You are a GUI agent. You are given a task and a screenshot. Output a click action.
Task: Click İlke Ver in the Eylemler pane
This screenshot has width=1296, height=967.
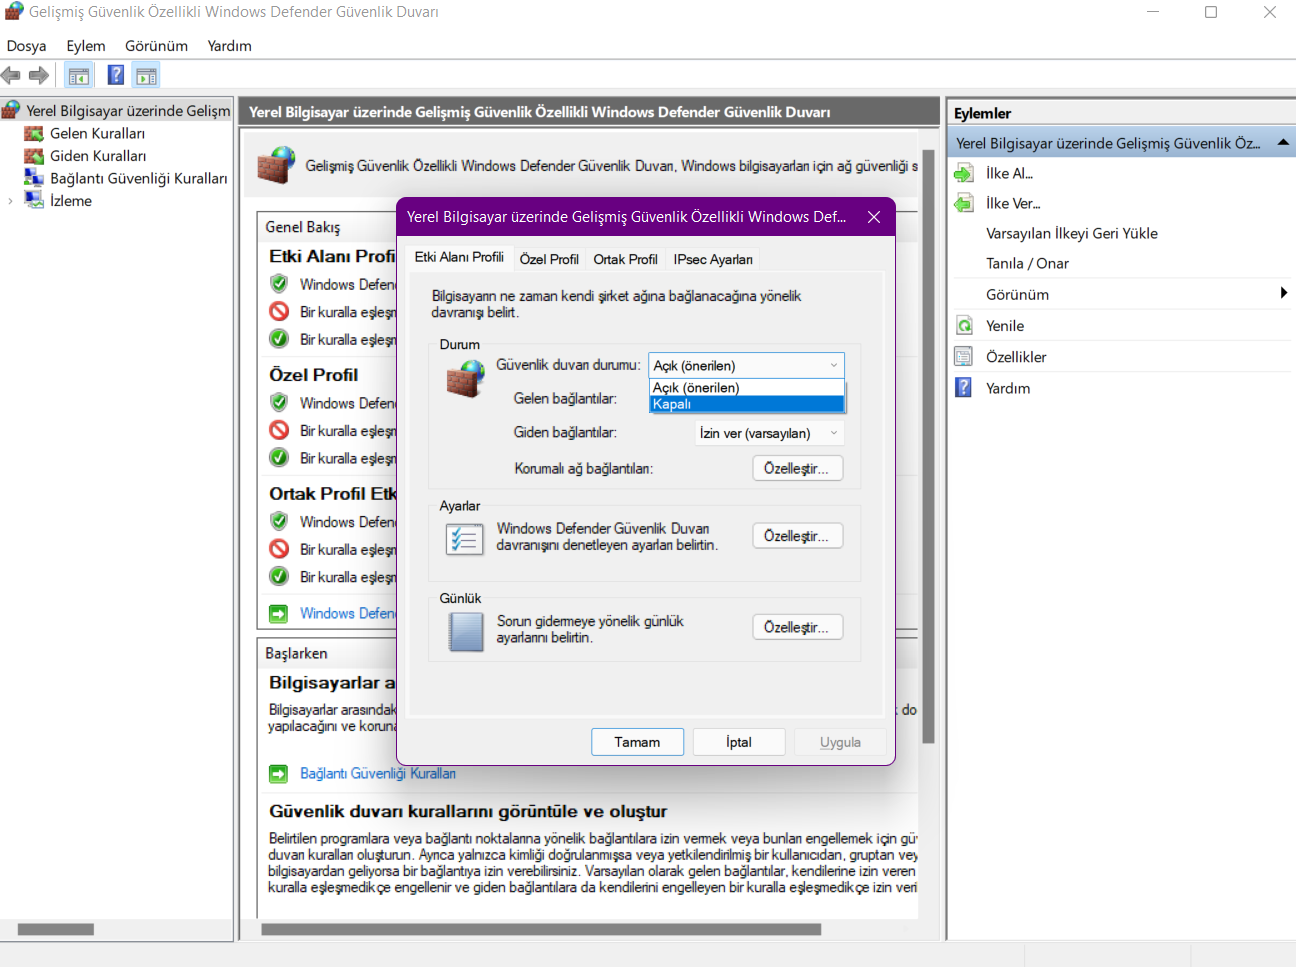coord(1013,203)
